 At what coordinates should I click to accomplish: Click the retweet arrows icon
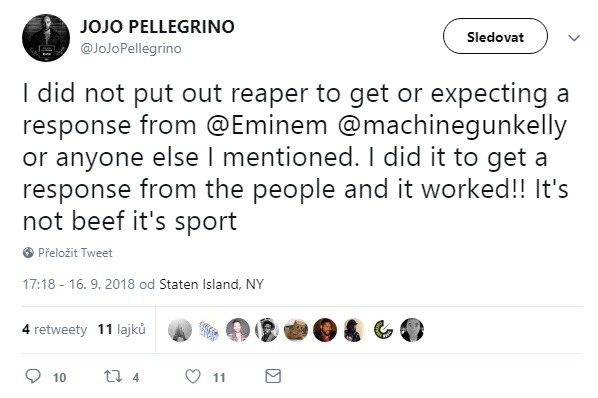coord(113,376)
